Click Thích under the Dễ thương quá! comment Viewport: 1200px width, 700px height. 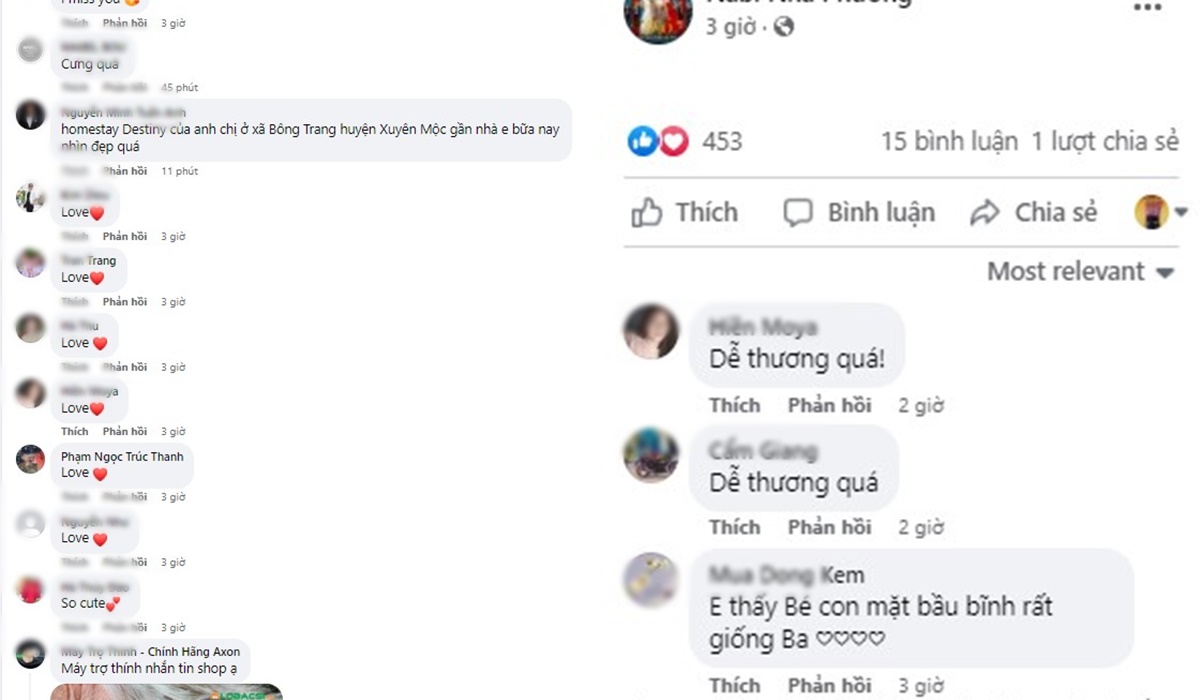735,405
